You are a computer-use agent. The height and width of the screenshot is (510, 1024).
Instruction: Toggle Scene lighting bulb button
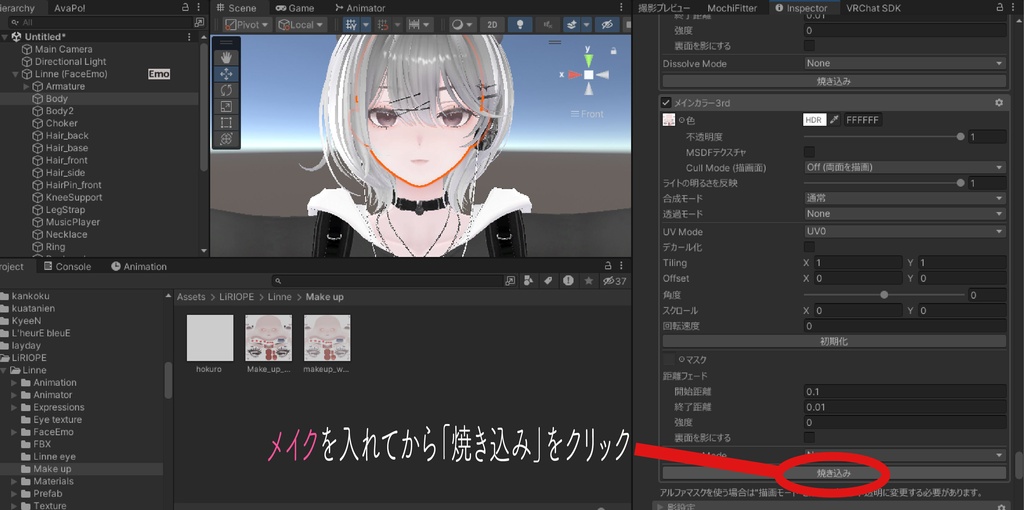coord(520,25)
